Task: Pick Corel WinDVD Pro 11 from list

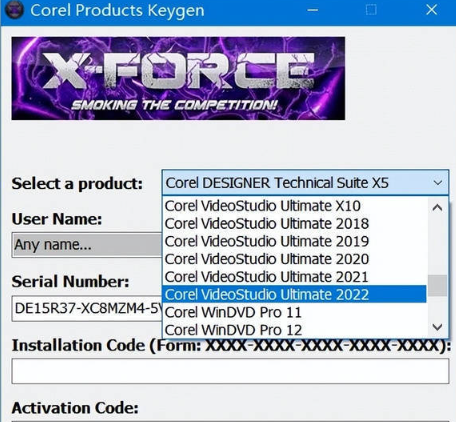Action: point(294,312)
